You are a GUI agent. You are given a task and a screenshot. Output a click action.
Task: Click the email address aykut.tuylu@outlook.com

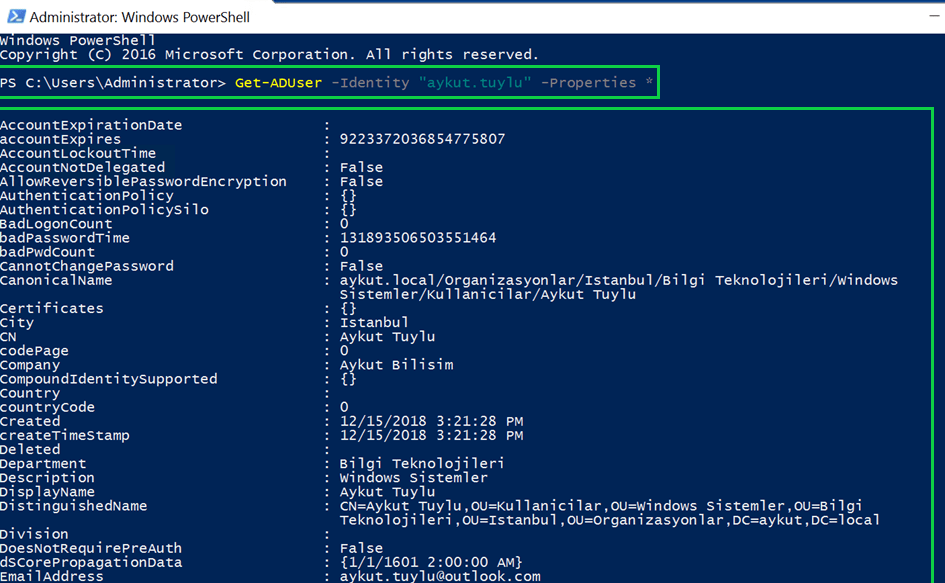click(x=440, y=576)
